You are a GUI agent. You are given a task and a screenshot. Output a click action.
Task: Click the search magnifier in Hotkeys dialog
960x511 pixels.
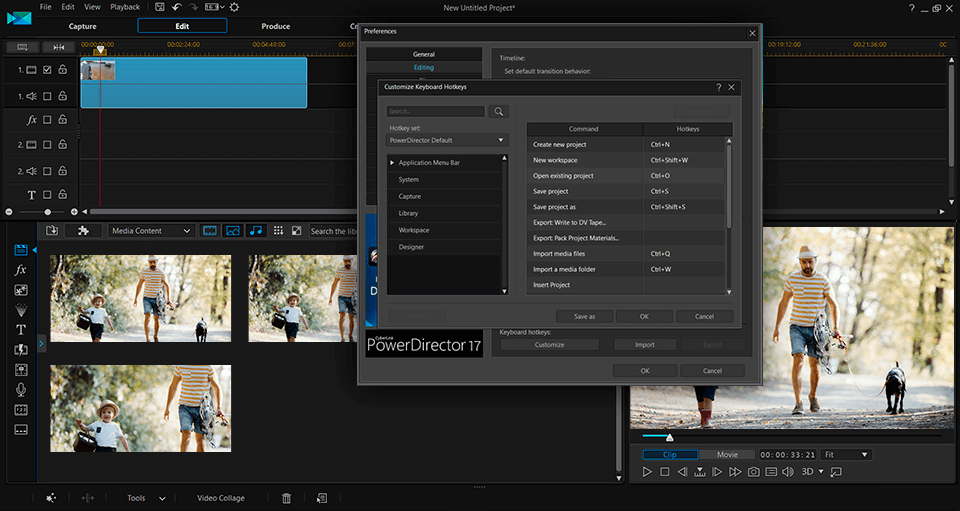click(x=498, y=111)
